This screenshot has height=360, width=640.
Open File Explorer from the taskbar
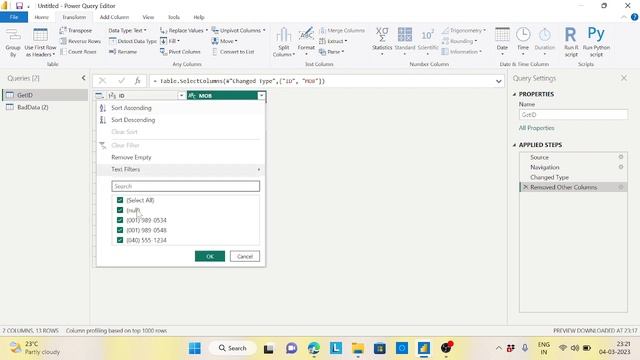coord(358,348)
